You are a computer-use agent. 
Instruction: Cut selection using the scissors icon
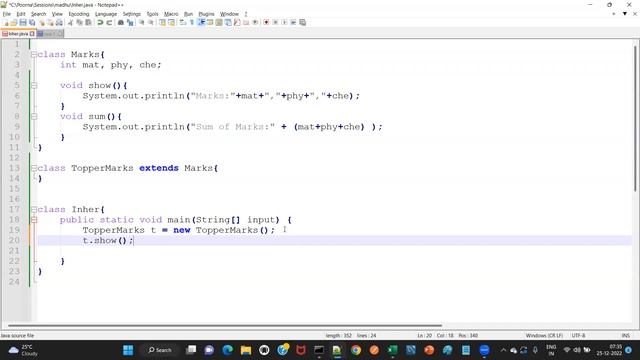click(71, 23)
